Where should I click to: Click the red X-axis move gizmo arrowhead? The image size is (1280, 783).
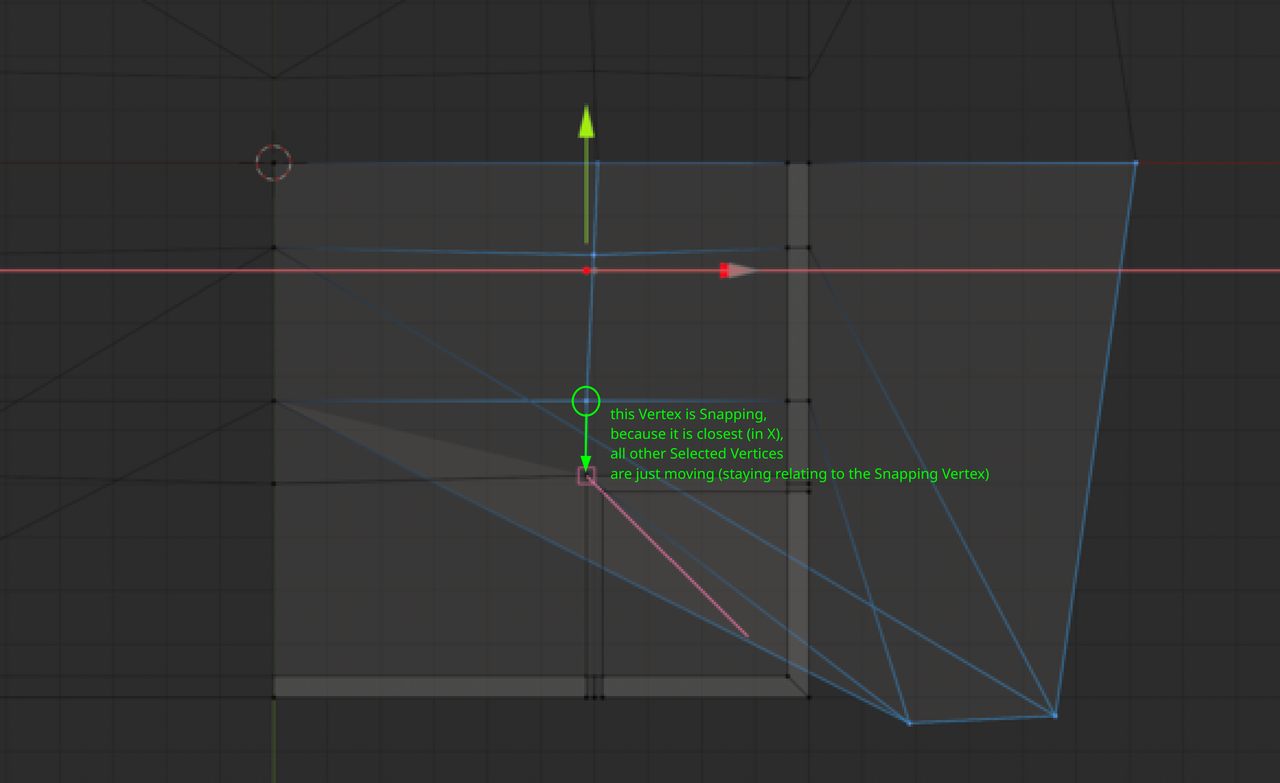coord(739,270)
